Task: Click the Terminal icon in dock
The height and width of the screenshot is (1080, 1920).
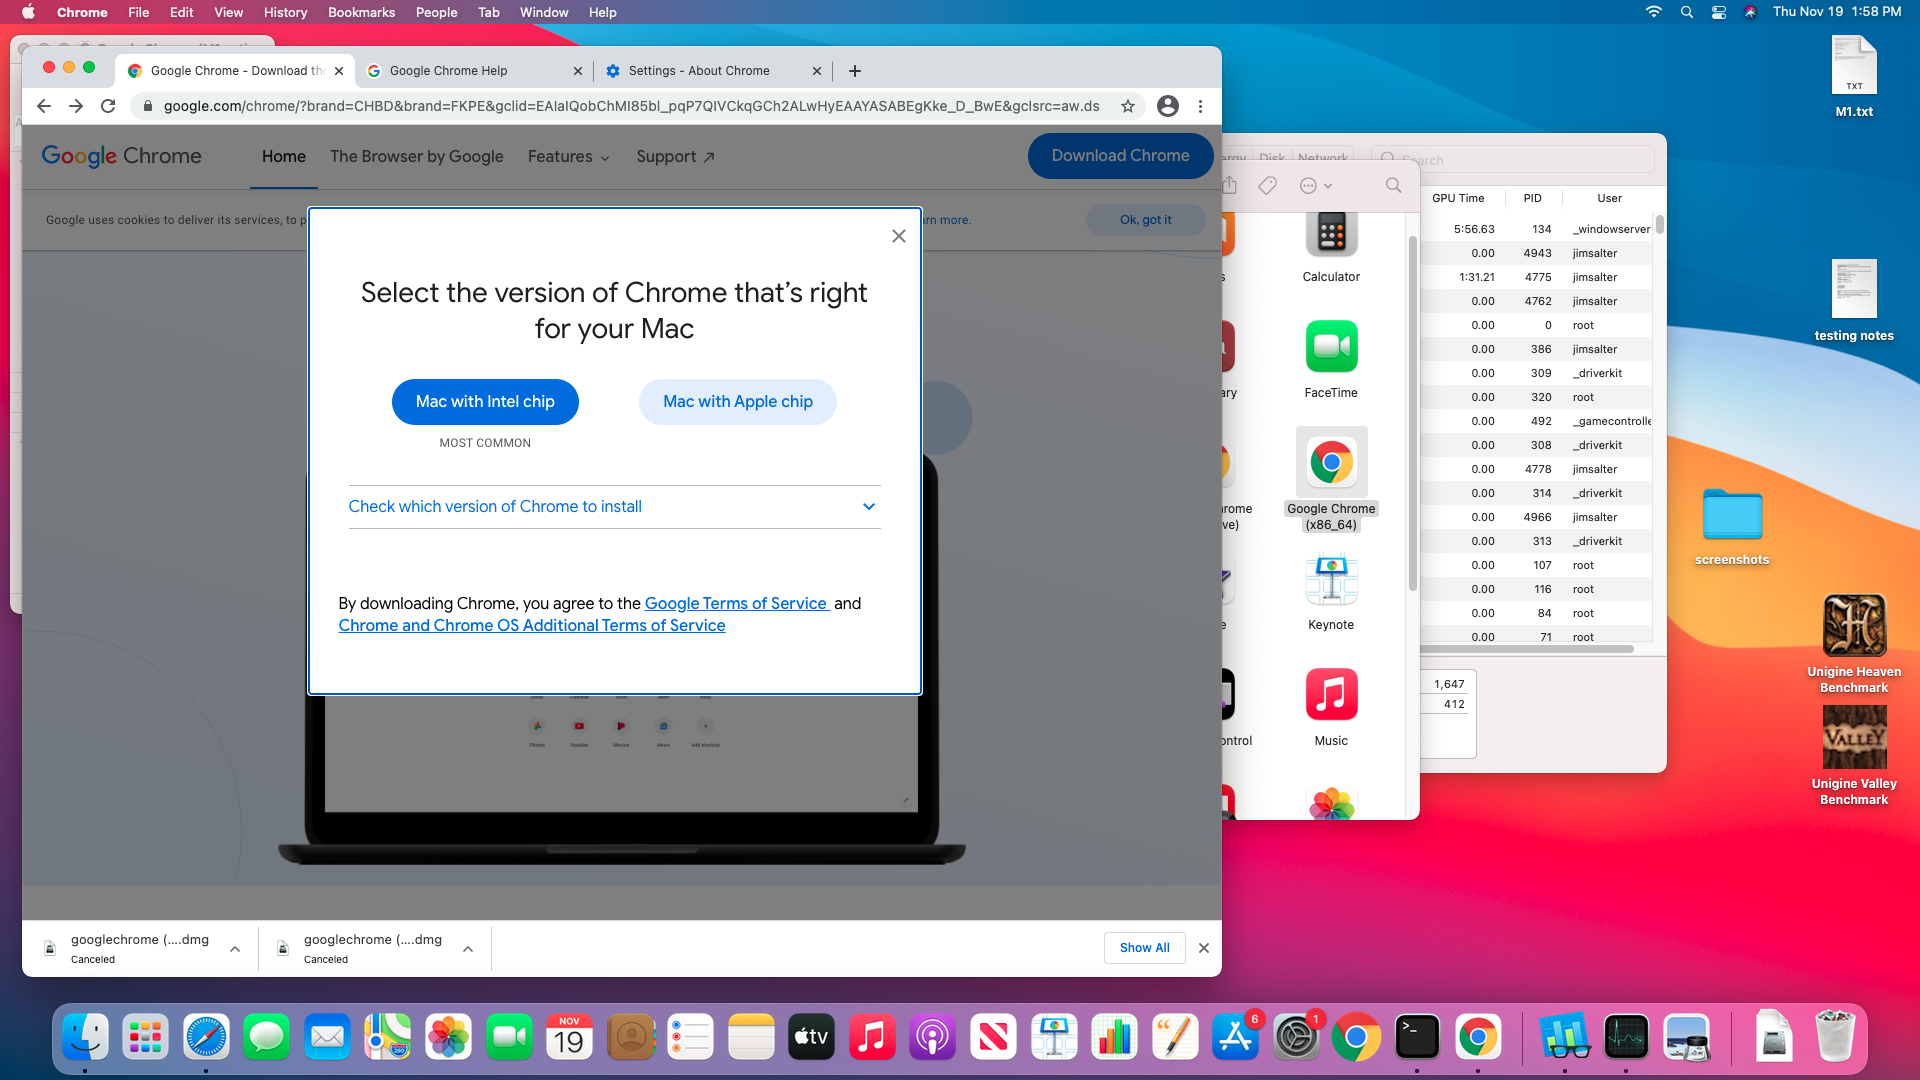Action: pyautogui.click(x=1418, y=1039)
